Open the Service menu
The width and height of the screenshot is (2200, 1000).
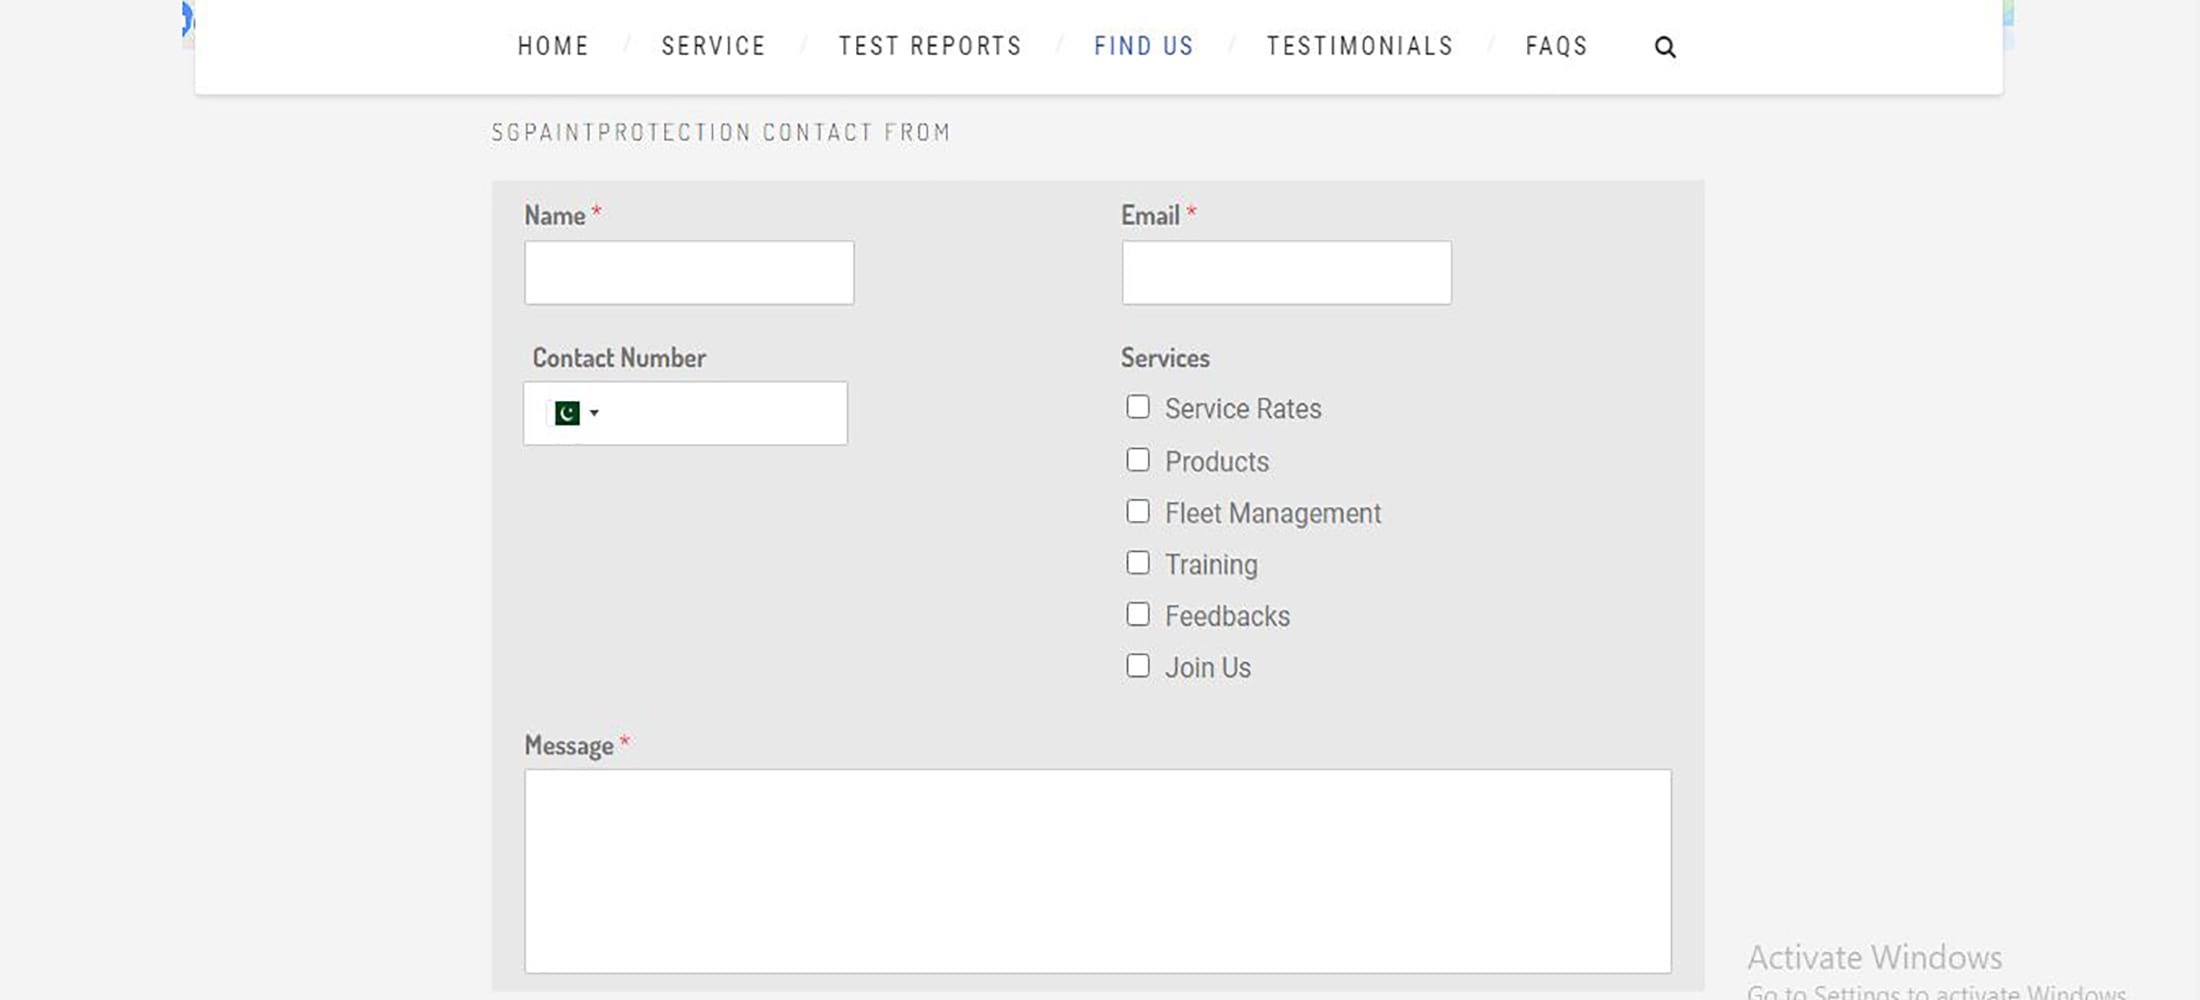tap(713, 46)
